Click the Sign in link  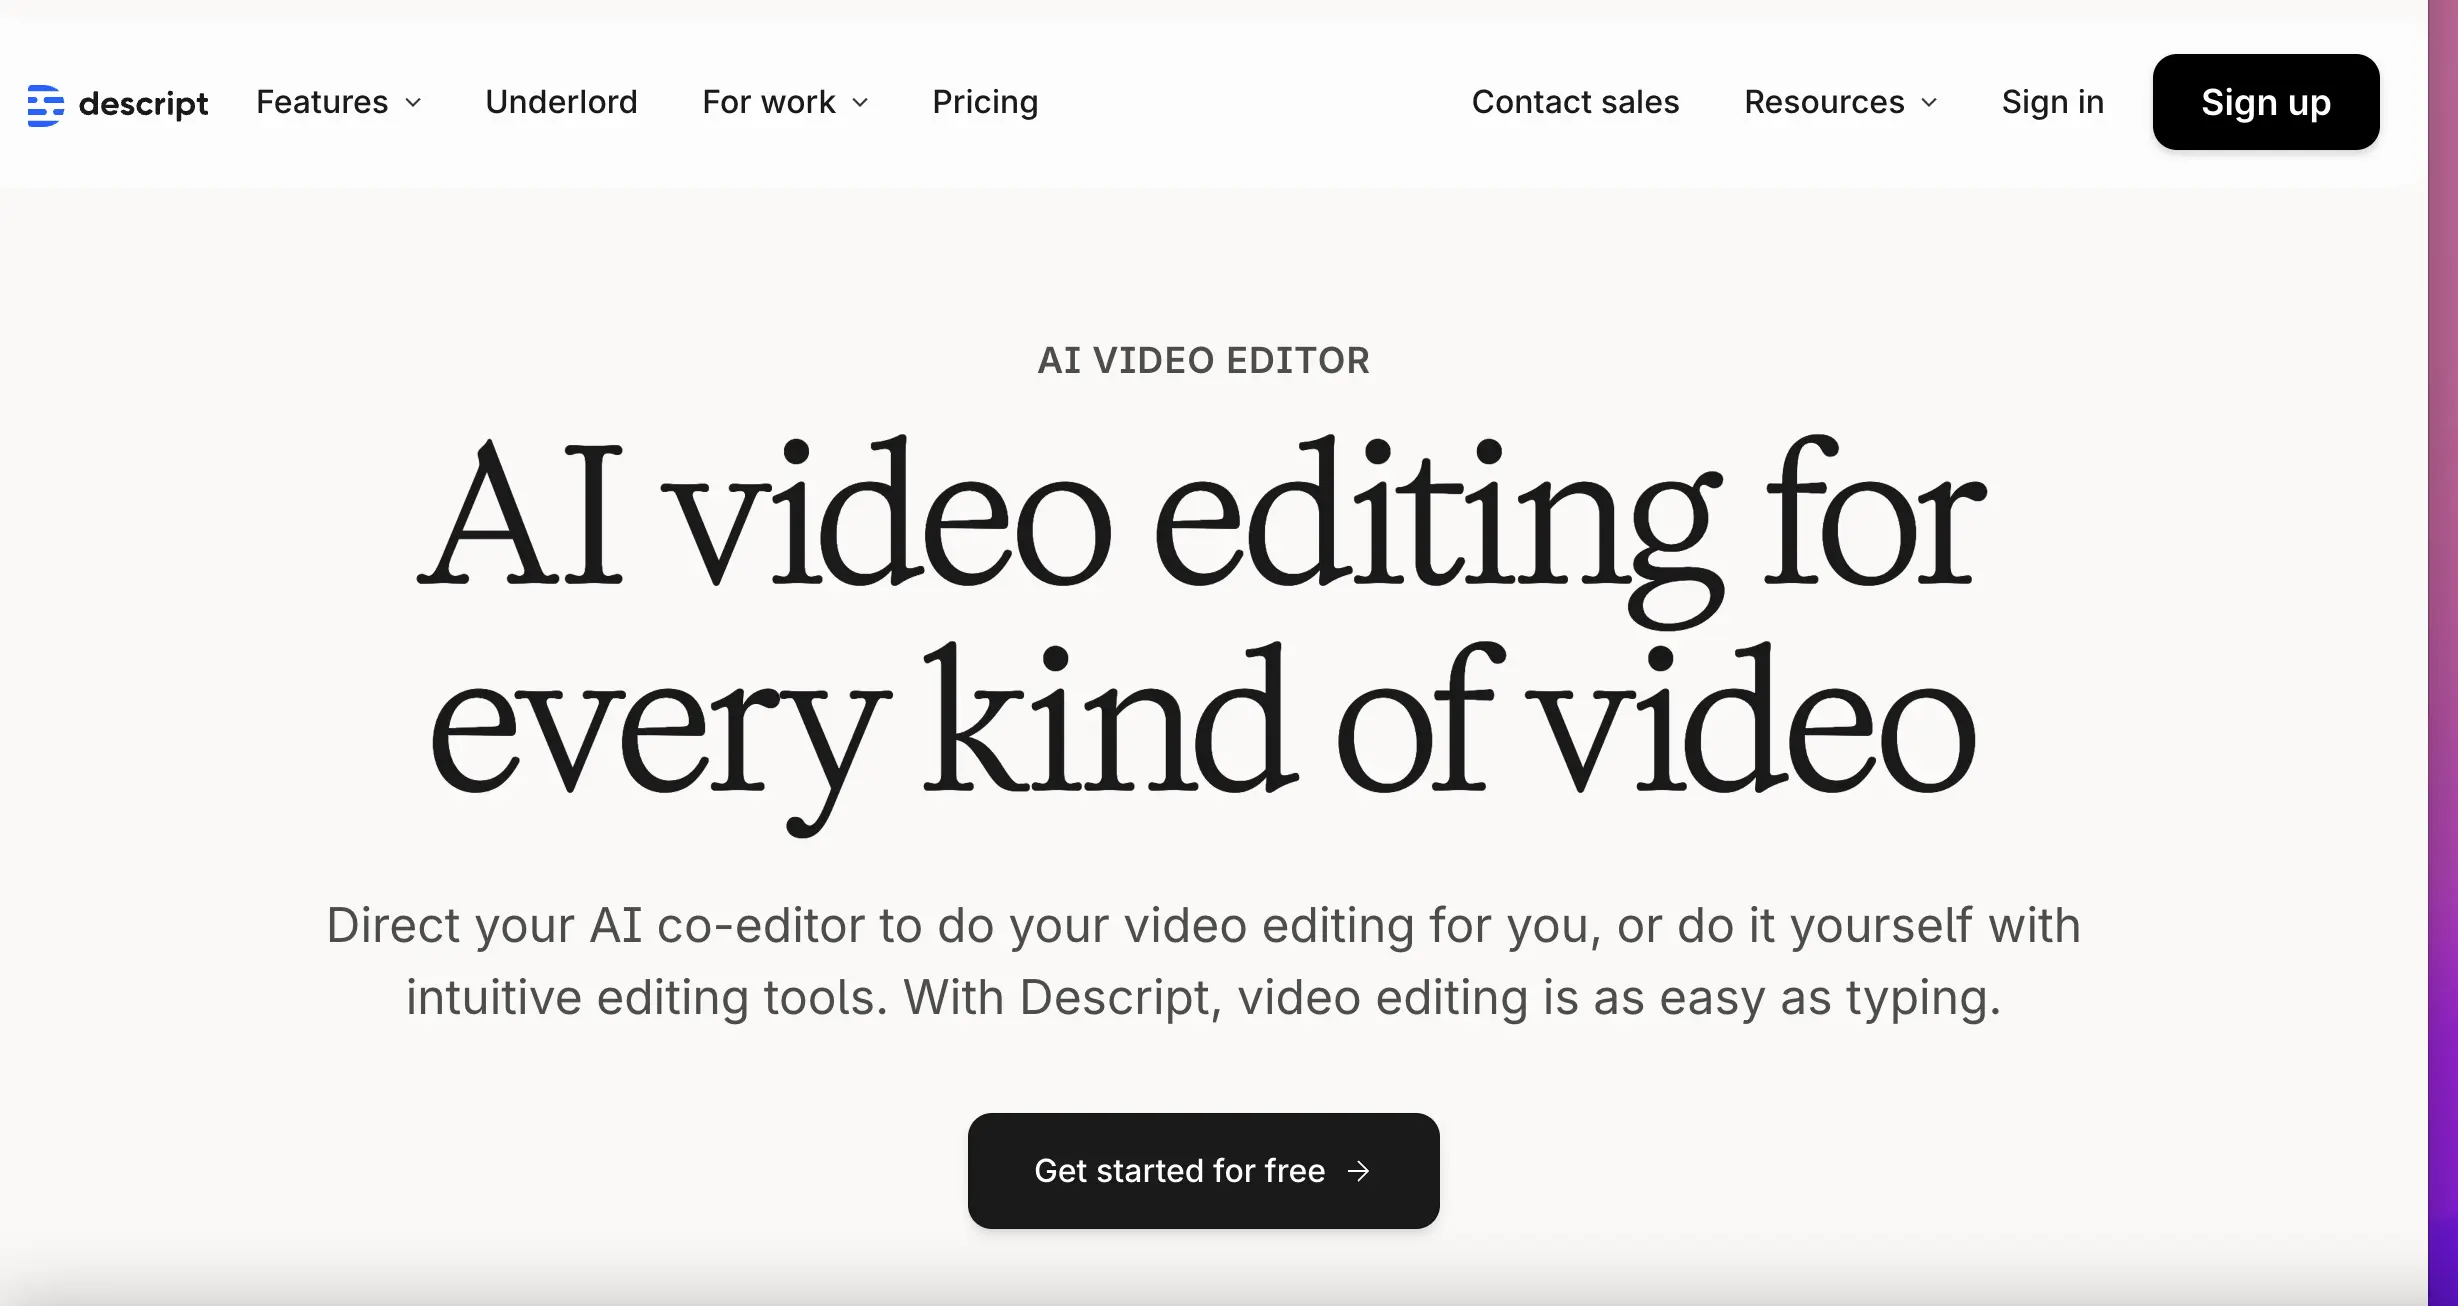pyautogui.click(x=2052, y=102)
